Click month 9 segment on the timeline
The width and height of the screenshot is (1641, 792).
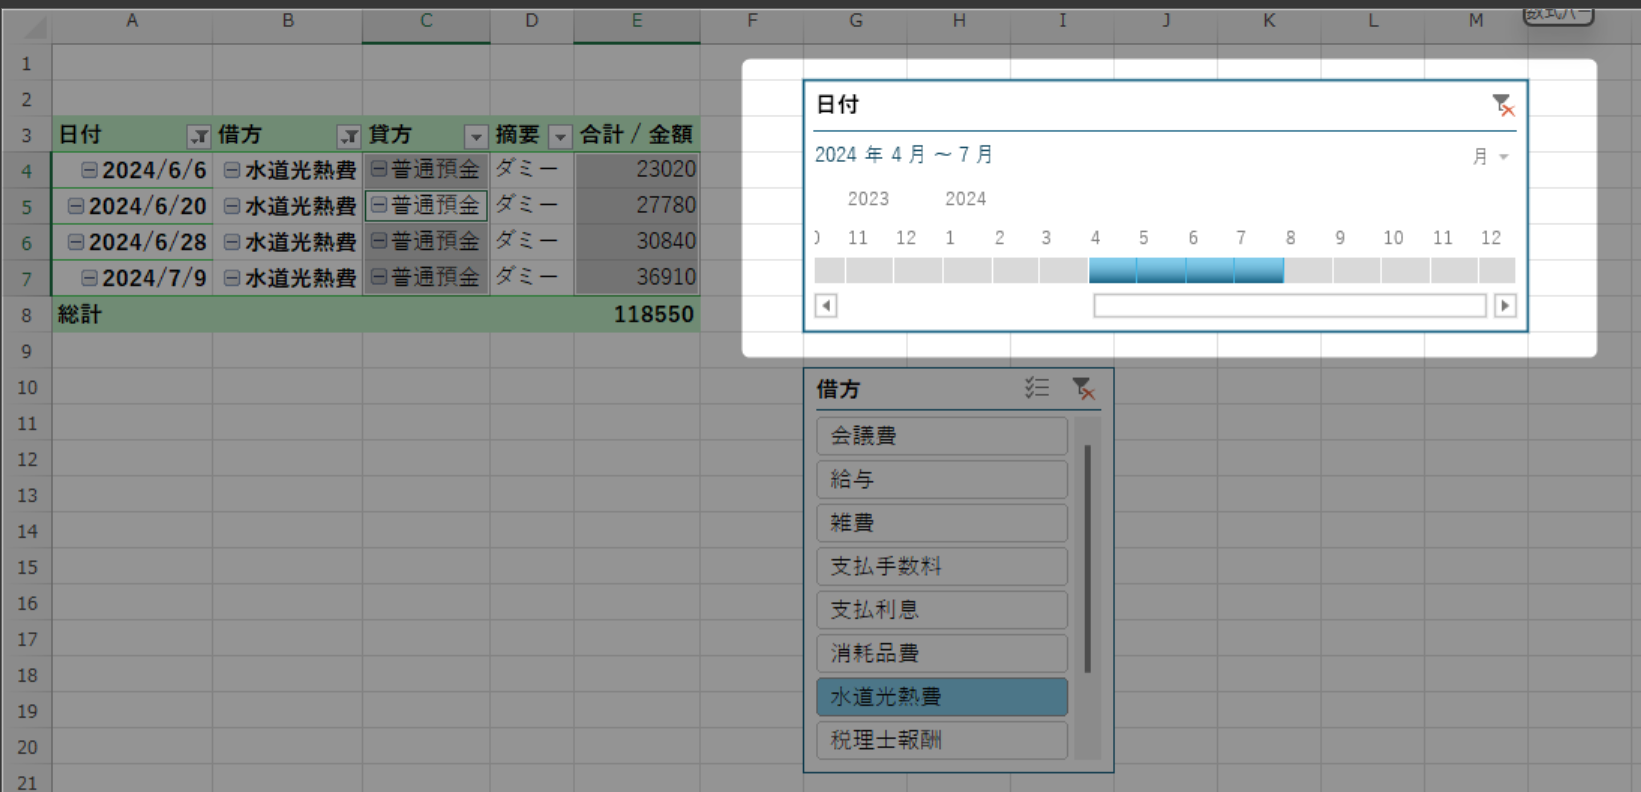coord(1356,270)
